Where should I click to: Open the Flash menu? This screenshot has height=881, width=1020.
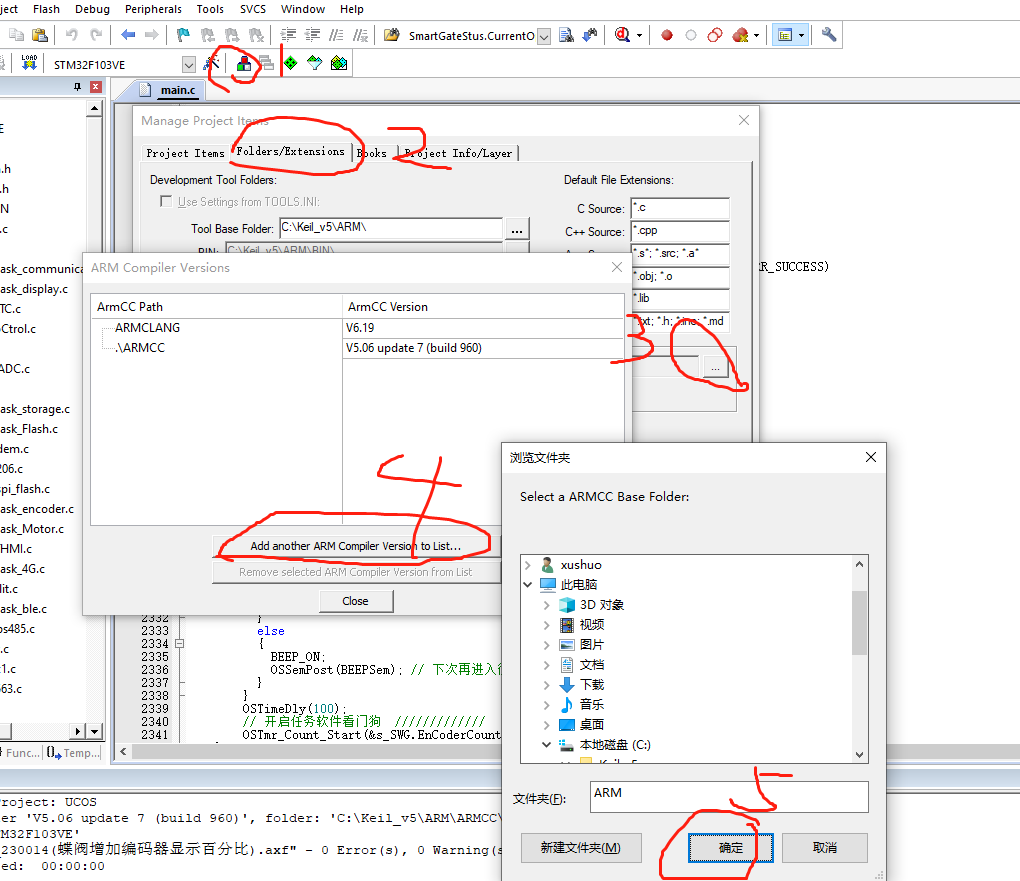click(46, 9)
